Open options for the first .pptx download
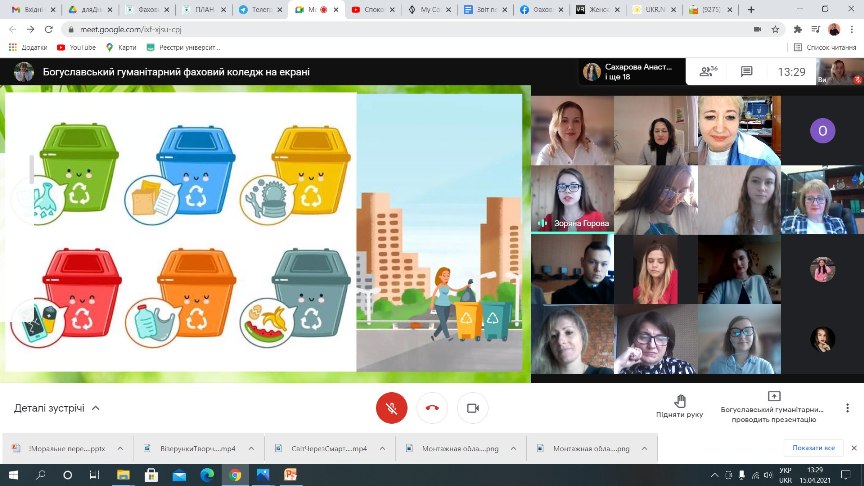 click(x=120, y=448)
